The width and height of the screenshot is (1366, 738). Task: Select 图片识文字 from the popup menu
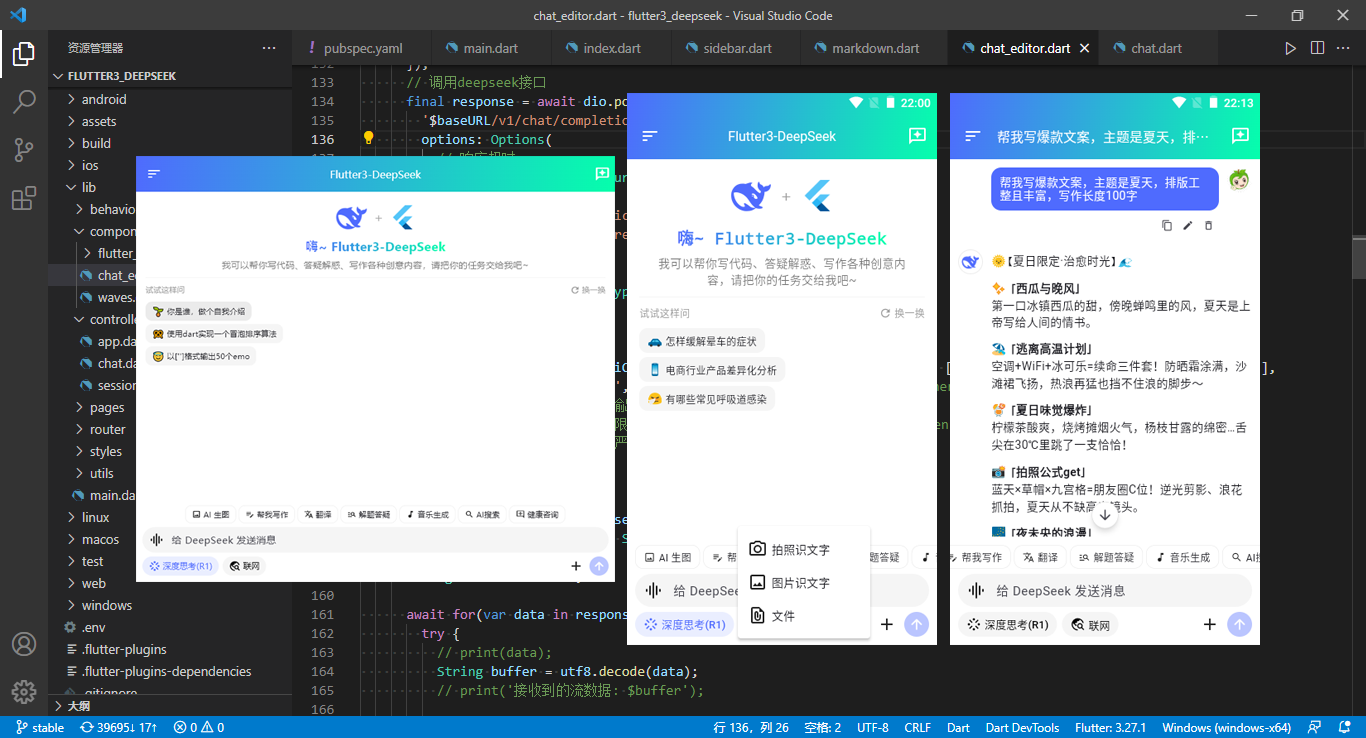(804, 583)
